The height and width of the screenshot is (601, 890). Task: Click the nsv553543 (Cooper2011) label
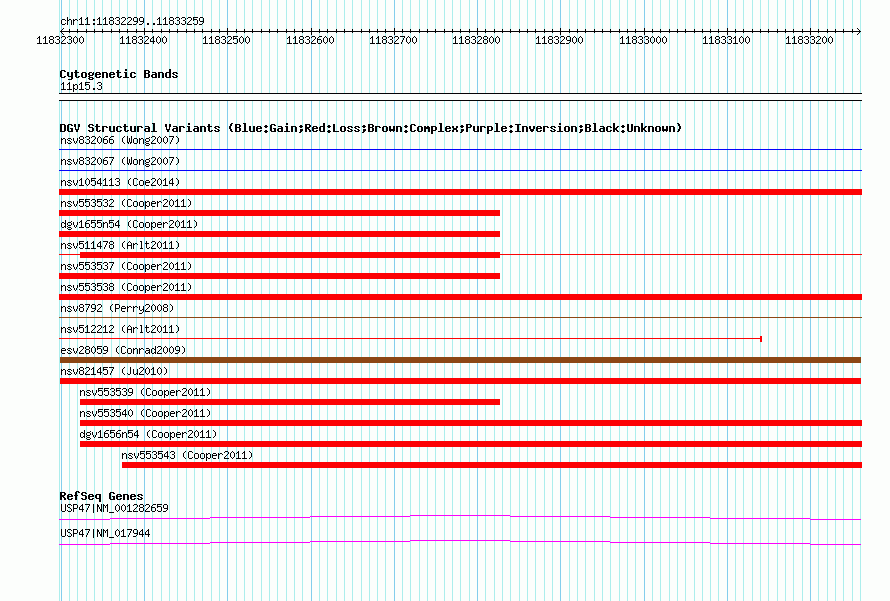[187, 455]
